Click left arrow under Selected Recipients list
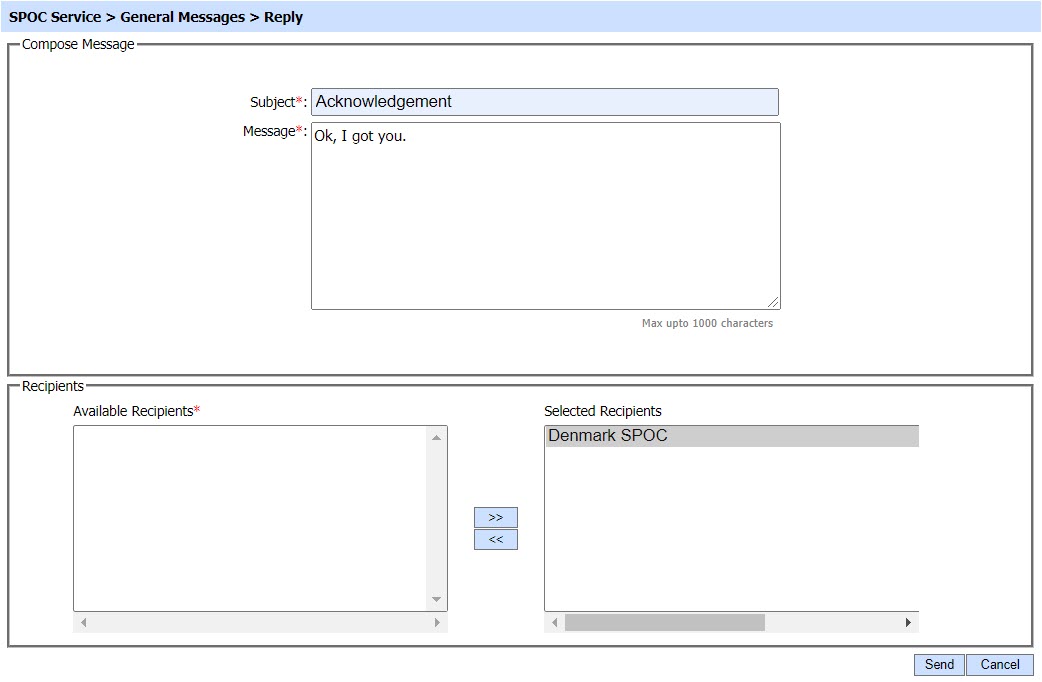1042x682 pixels. (555, 623)
